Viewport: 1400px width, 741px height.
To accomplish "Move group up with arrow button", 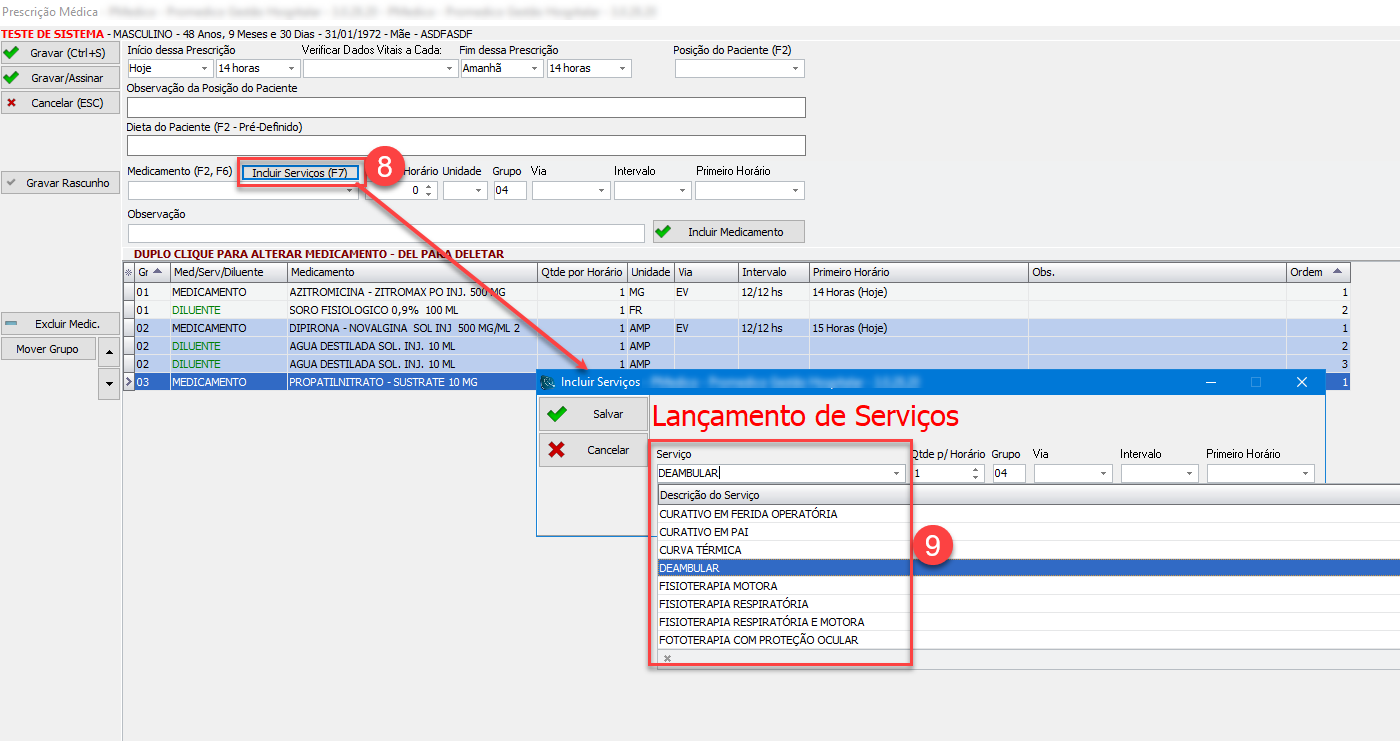I will pos(109,347).
